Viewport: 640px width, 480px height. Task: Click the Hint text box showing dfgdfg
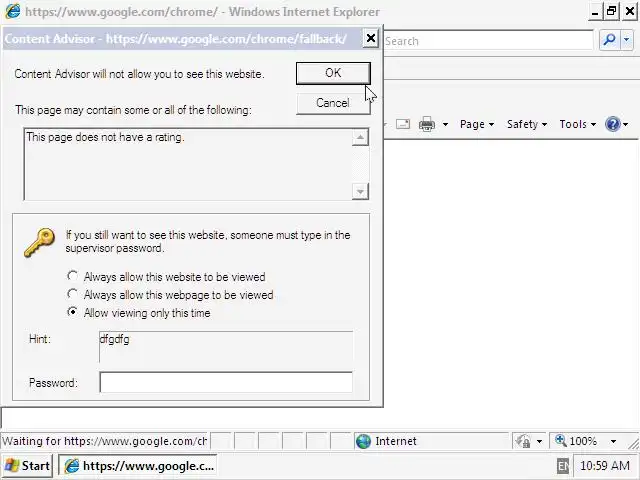226,347
